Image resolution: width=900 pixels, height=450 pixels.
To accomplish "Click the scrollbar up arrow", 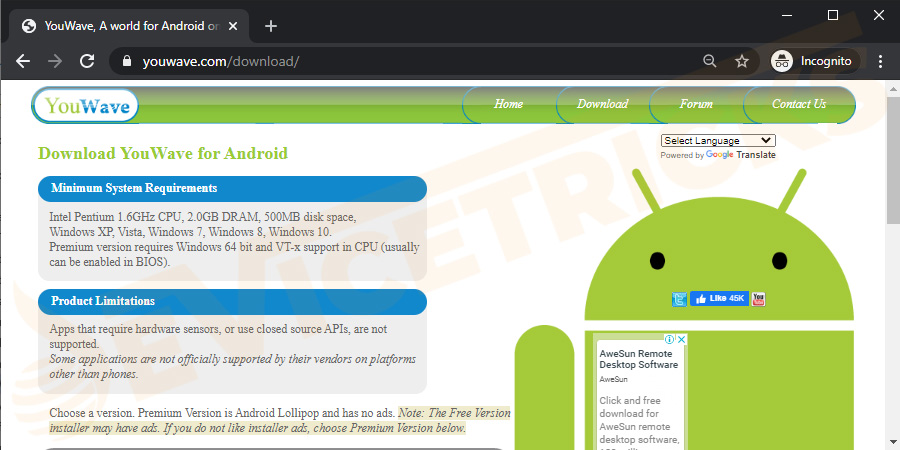I will click(x=893, y=88).
